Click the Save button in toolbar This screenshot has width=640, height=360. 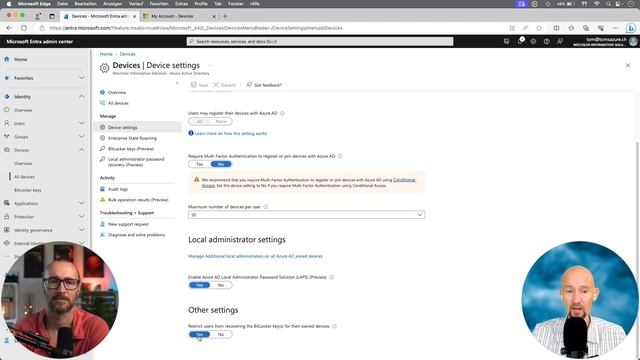click(200, 85)
